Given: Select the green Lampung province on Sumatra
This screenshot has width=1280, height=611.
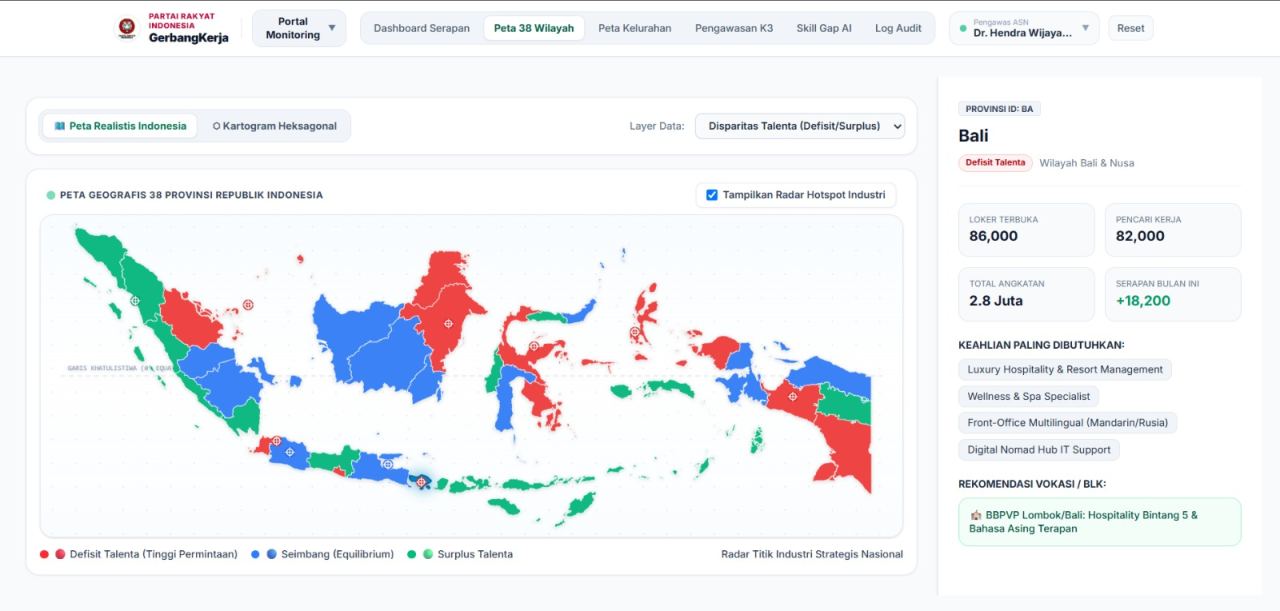Looking at the screenshot, I should click(x=245, y=418).
